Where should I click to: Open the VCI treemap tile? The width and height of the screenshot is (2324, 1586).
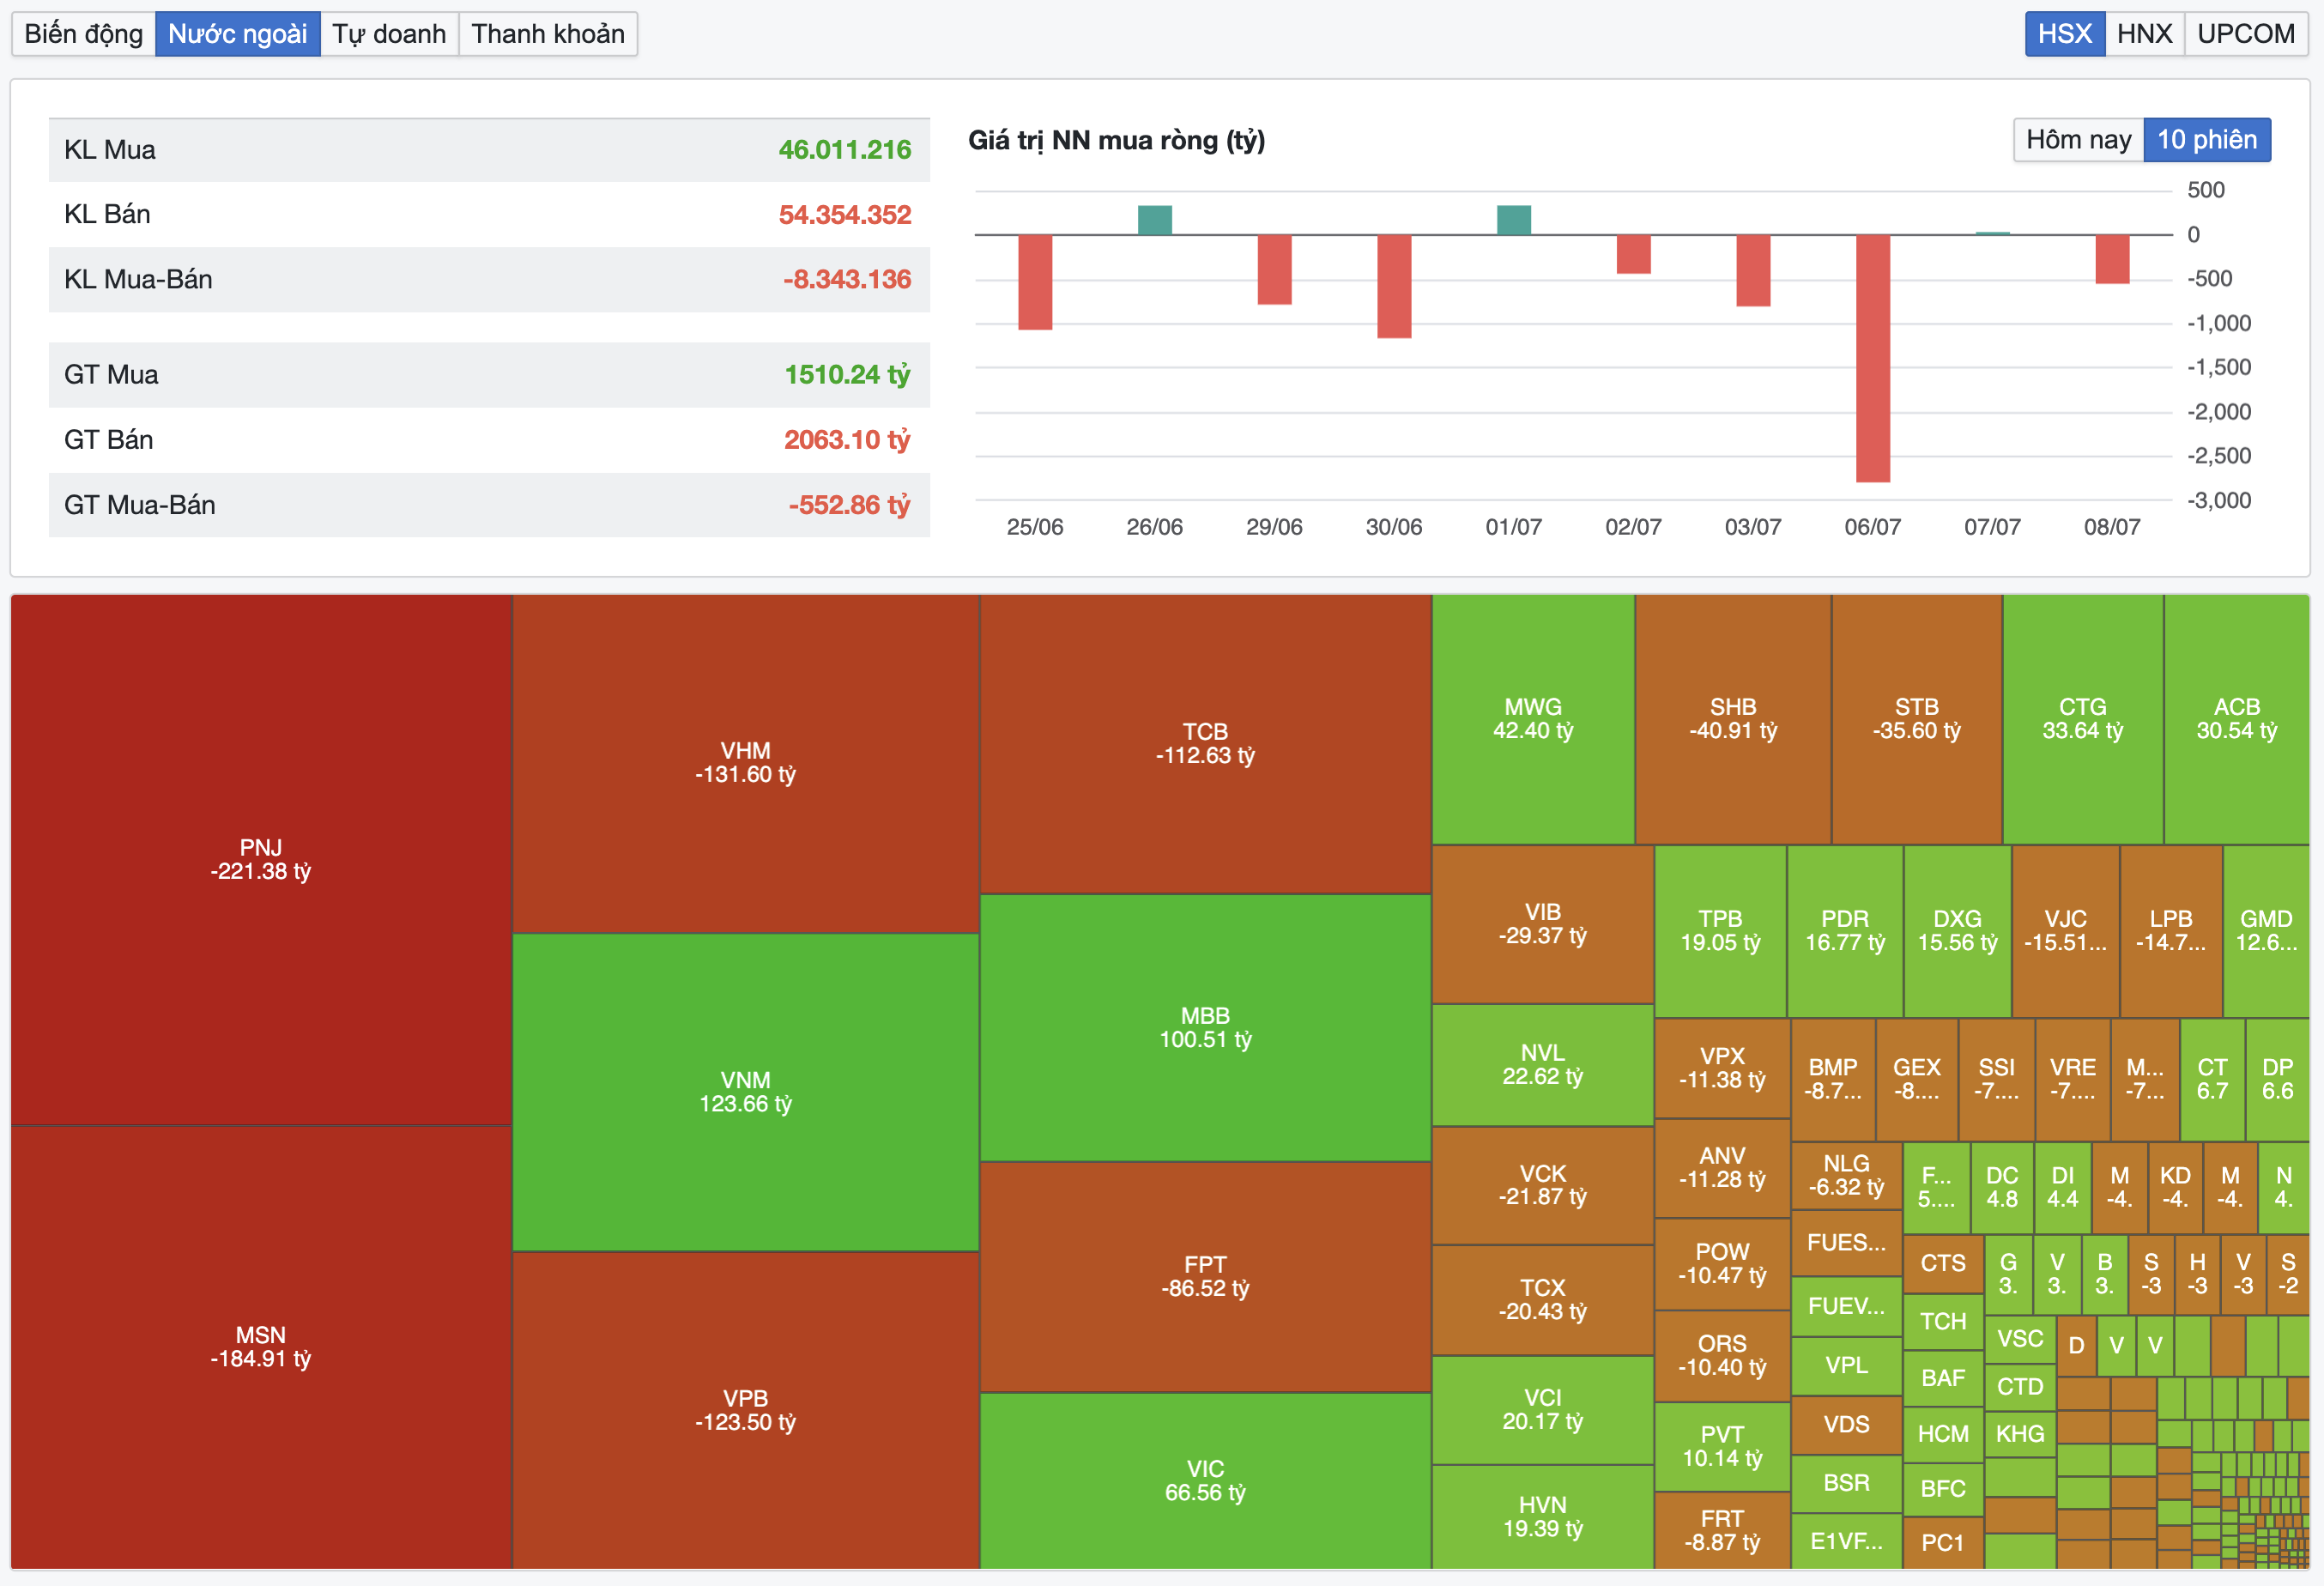1543,1410
